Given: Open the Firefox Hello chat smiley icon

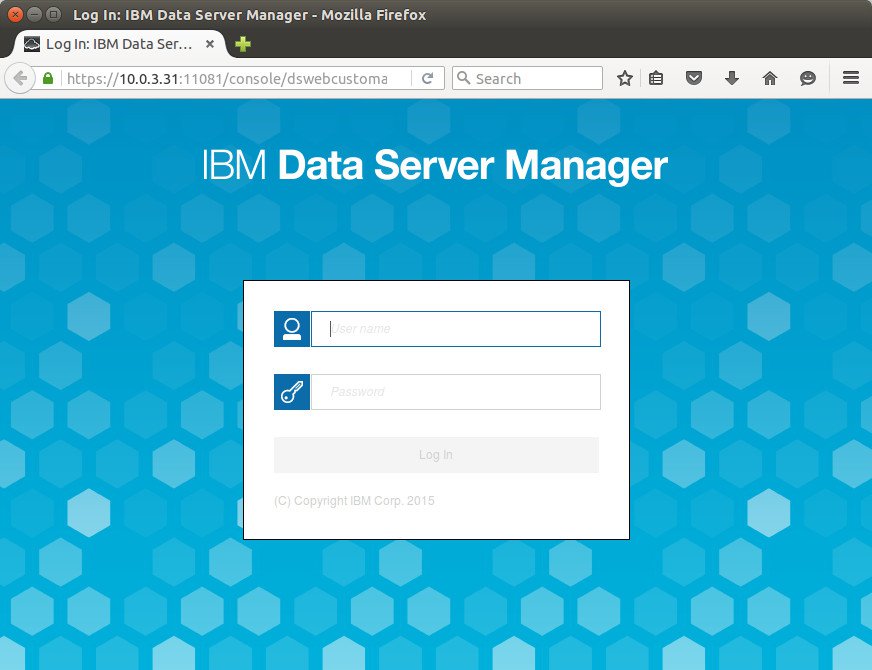Looking at the screenshot, I should 807,78.
